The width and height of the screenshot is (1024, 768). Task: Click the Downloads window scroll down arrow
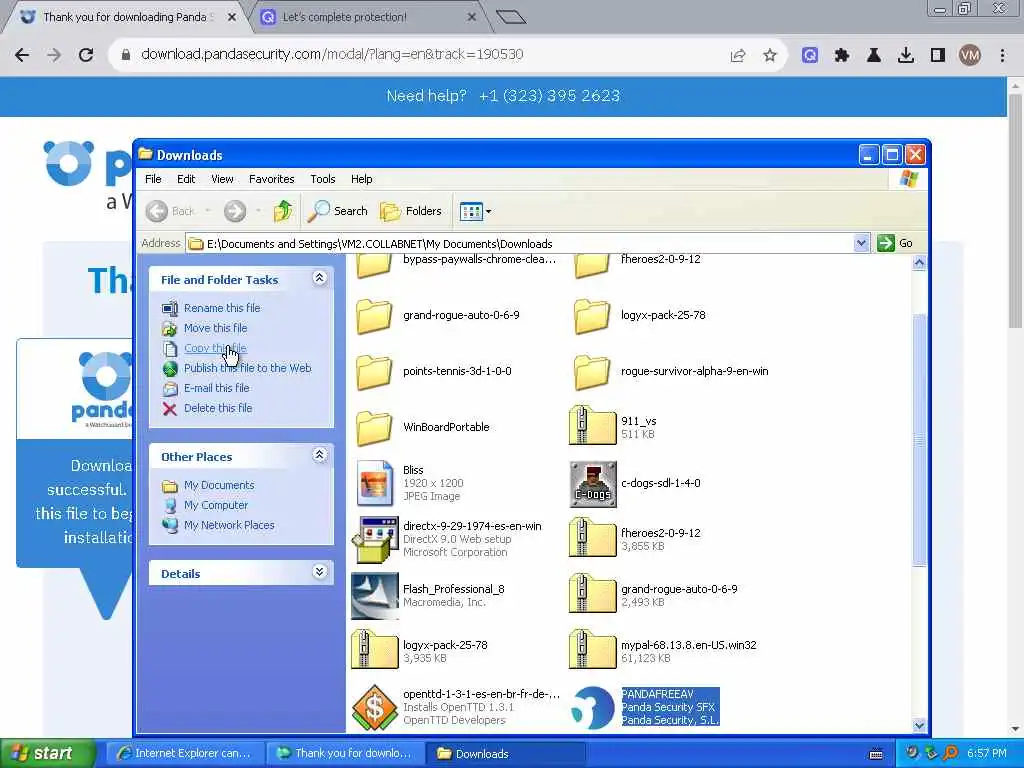(920, 725)
